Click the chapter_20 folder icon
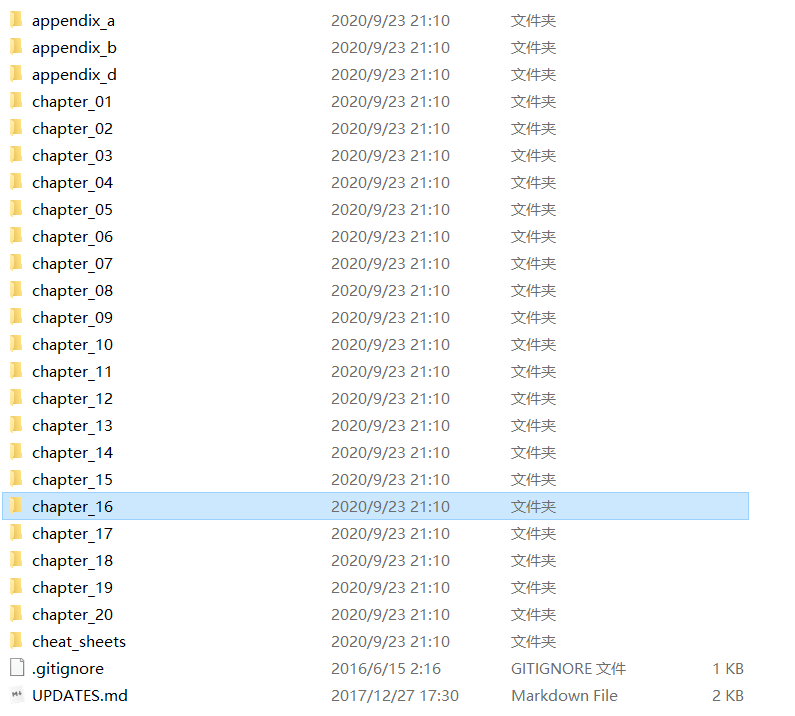This screenshot has height=716, width=795. tap(17, 614)
